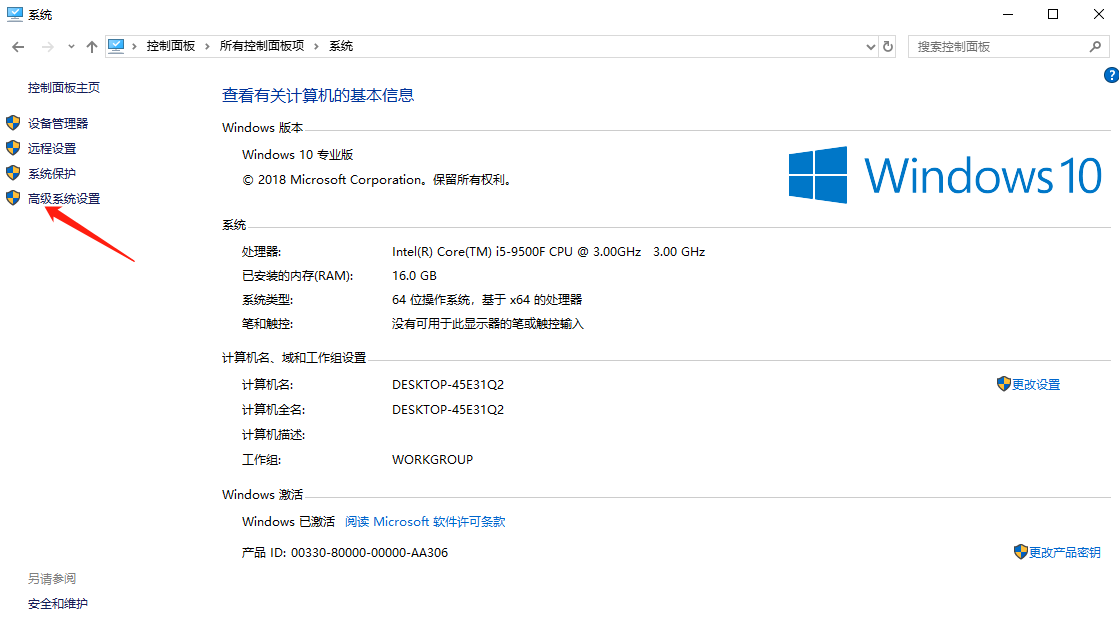Focus the 搜索控制面板 search field
The image size is (1119, 630).
coord(995,47)
